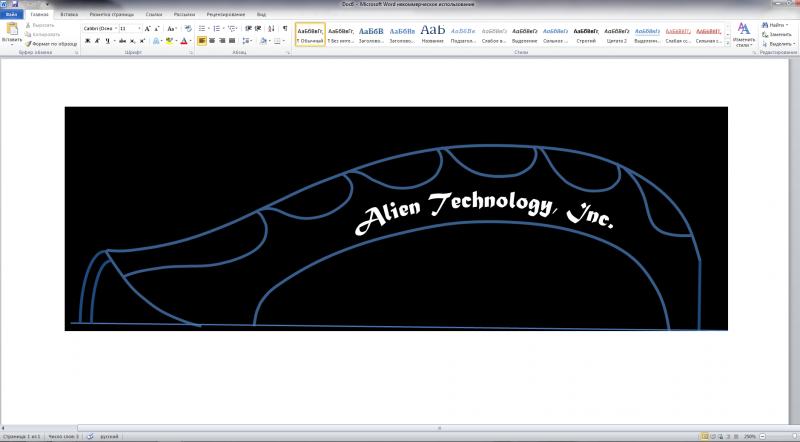Image resolution: width=800 pixels, height=442 pixels.
Task: Decrease font size with shrink-font icon
Action: tap(157, 29)
